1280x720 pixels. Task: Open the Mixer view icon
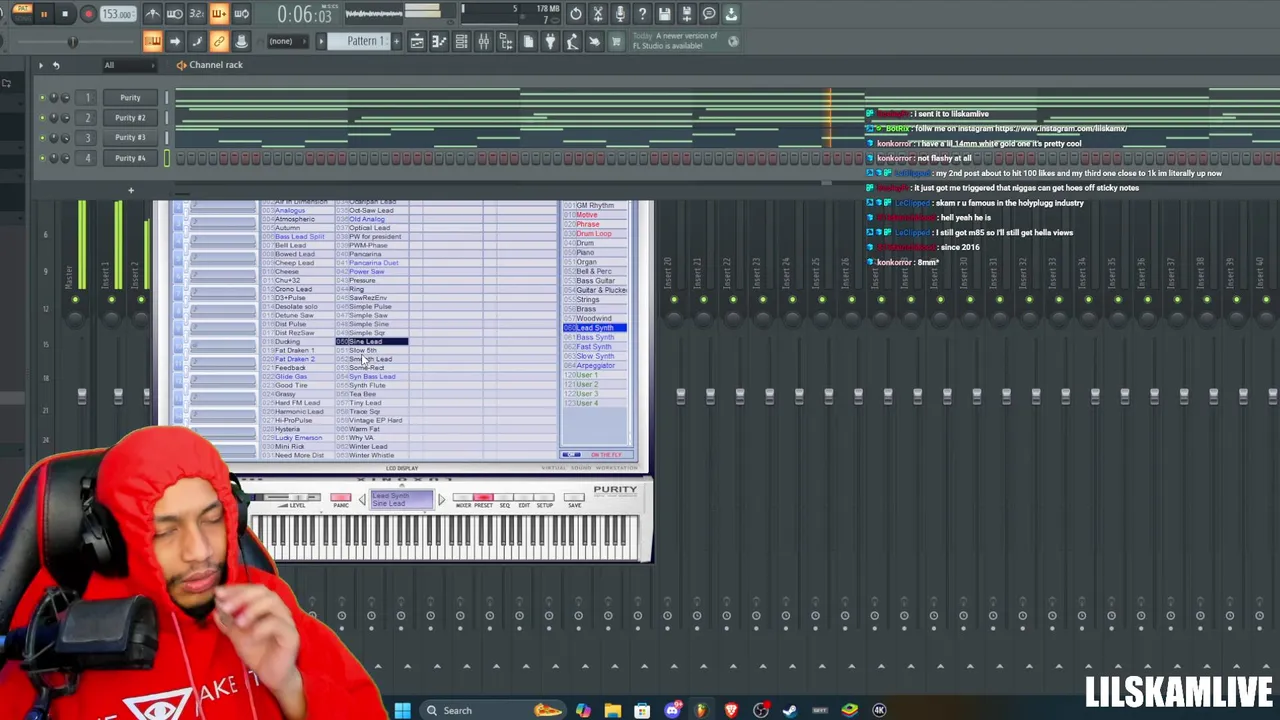pyautogui.click(x=484, y=41)
